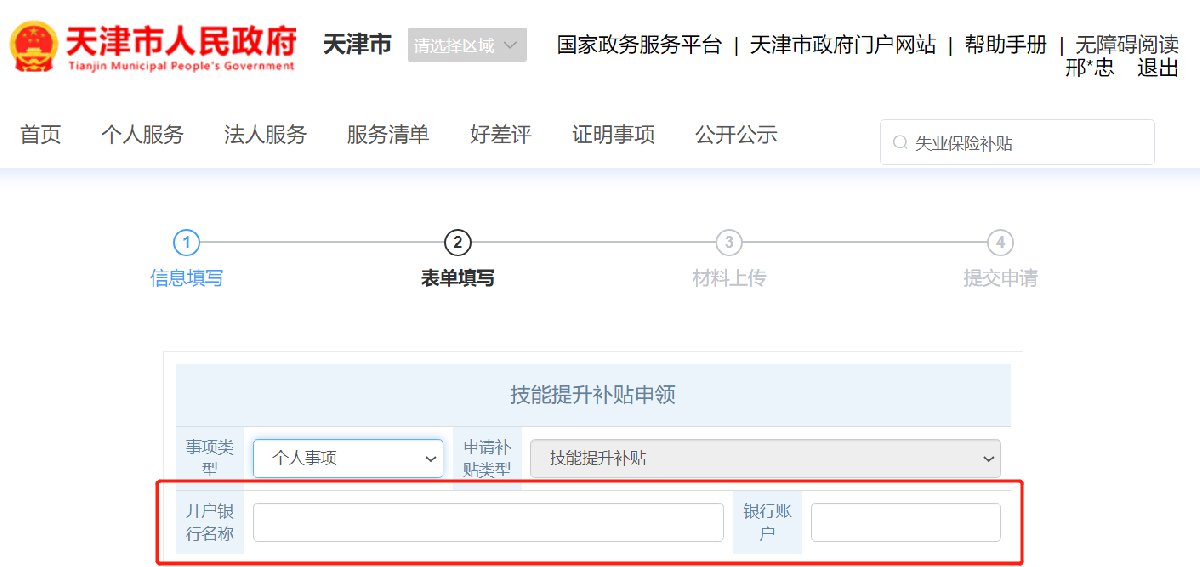Select step 2 表单填写
Image resolution: width=1200 pixels, height=567 pixels.
[458, 259]
